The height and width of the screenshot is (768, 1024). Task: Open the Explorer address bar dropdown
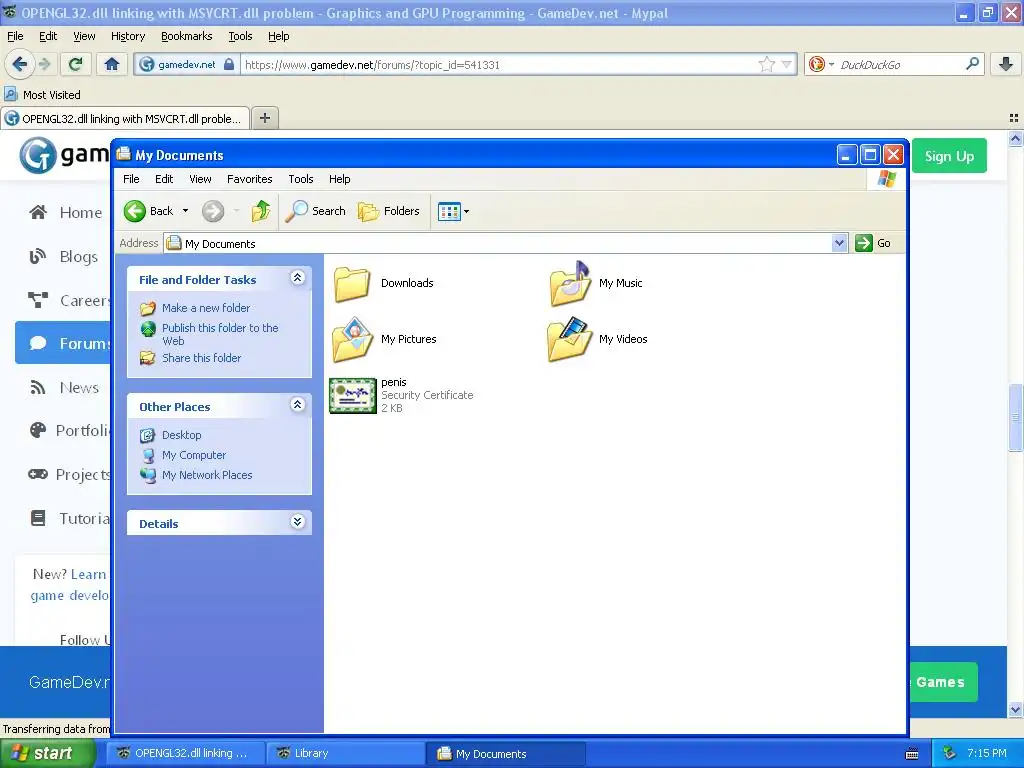[839, 244]
